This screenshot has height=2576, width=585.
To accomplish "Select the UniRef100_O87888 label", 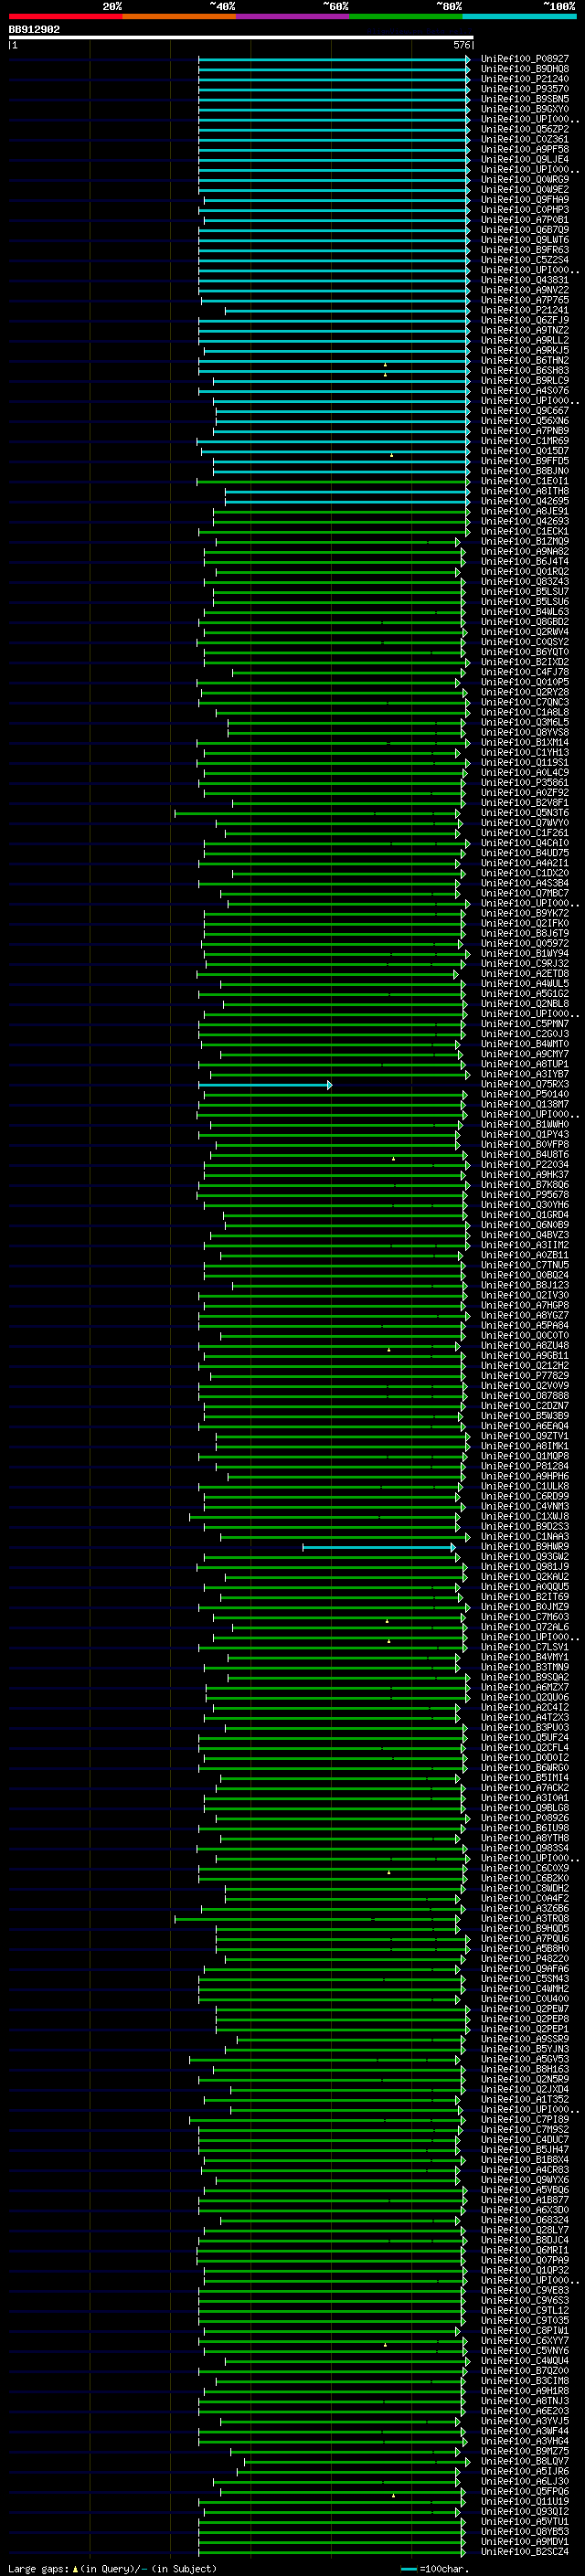I will pyautogui.click(x=524, y=1396).
